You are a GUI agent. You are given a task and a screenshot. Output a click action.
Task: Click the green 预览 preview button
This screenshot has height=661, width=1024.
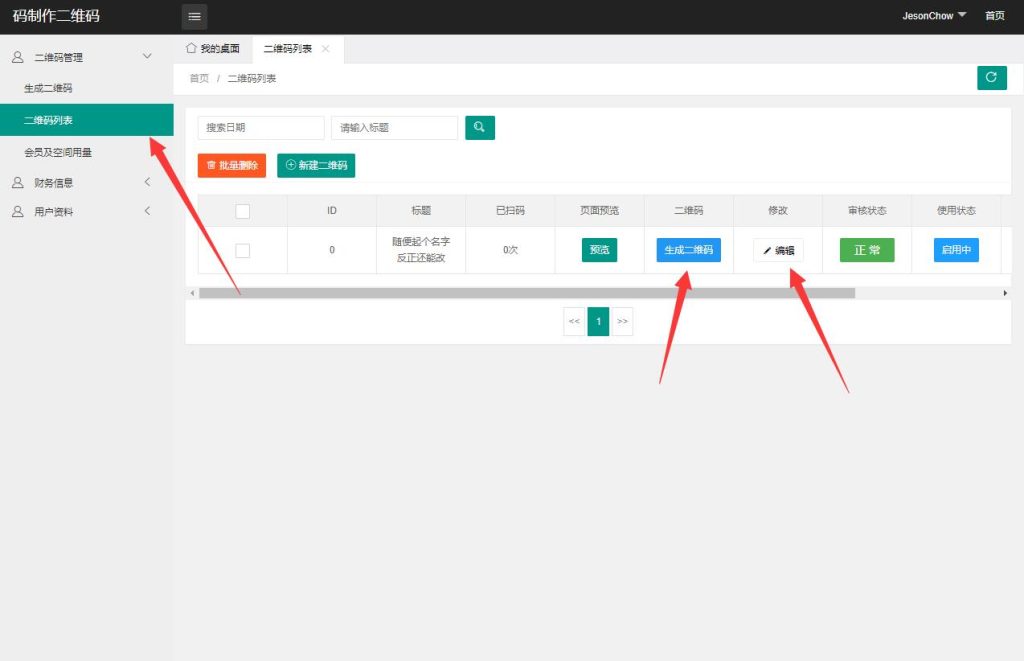[x=599, y=250]
